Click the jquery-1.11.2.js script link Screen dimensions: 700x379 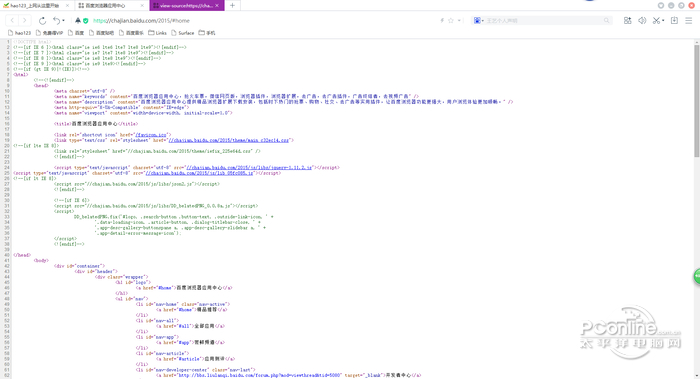(x=249, y=167)
